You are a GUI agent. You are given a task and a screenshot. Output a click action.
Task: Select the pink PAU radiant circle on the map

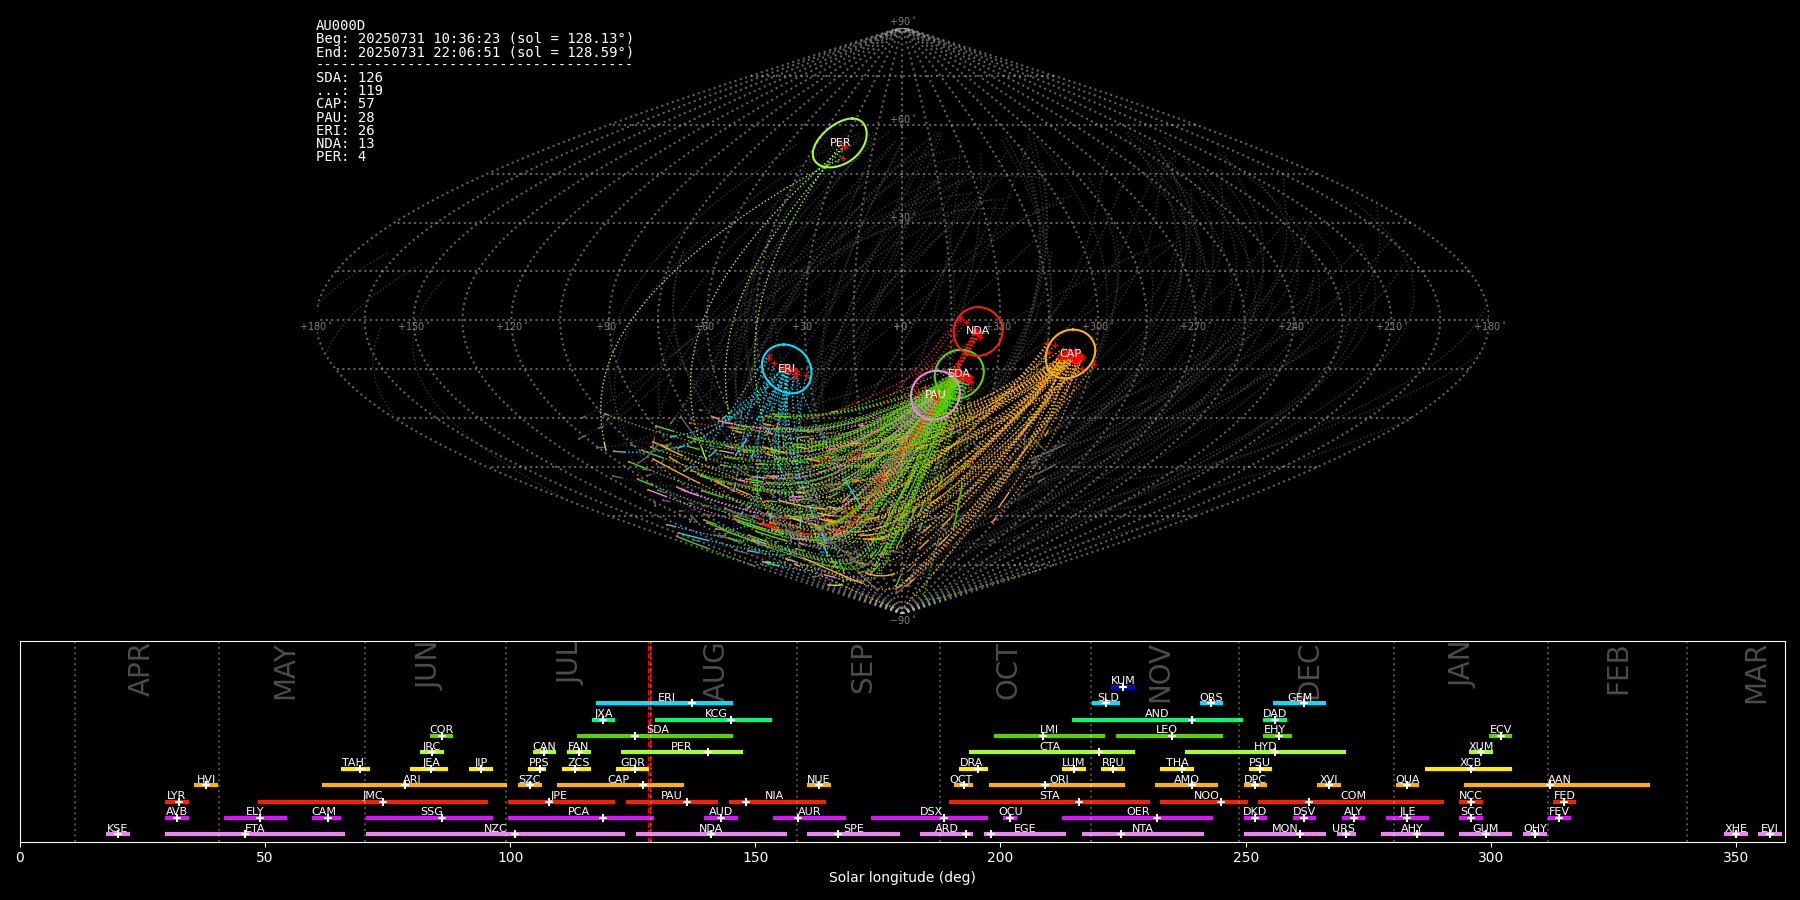click(x=935, y=395)
